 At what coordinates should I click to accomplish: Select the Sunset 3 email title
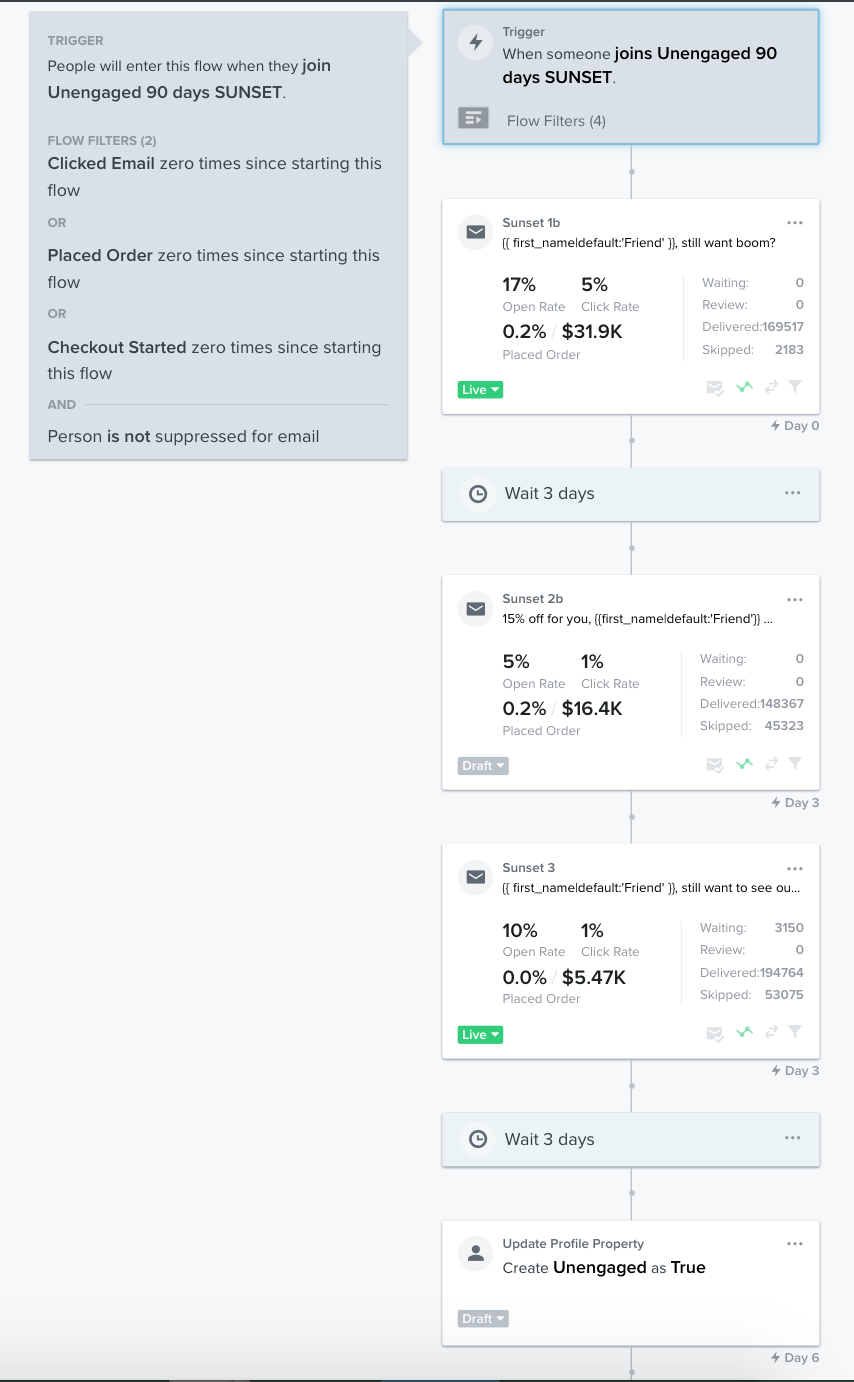529,868
